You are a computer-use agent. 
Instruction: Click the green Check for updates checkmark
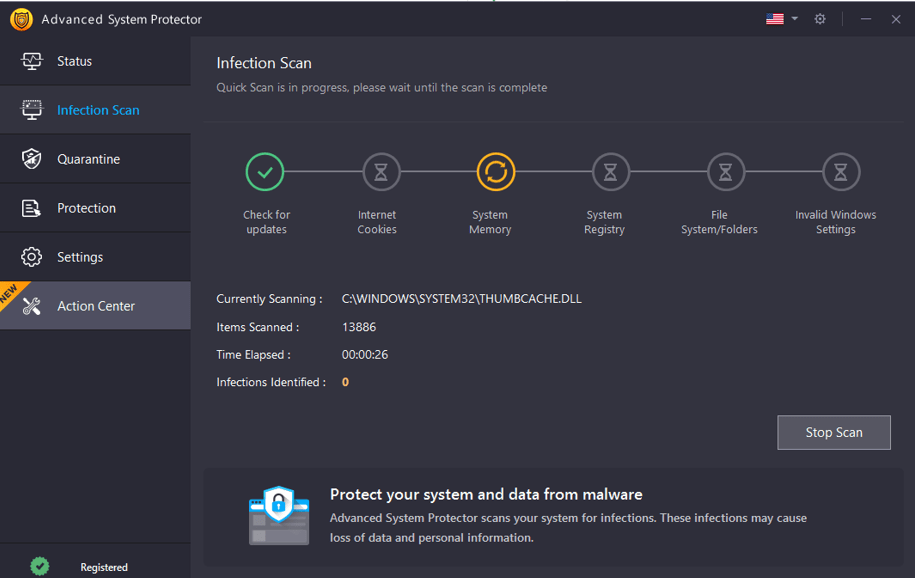(x=265, y=172)
